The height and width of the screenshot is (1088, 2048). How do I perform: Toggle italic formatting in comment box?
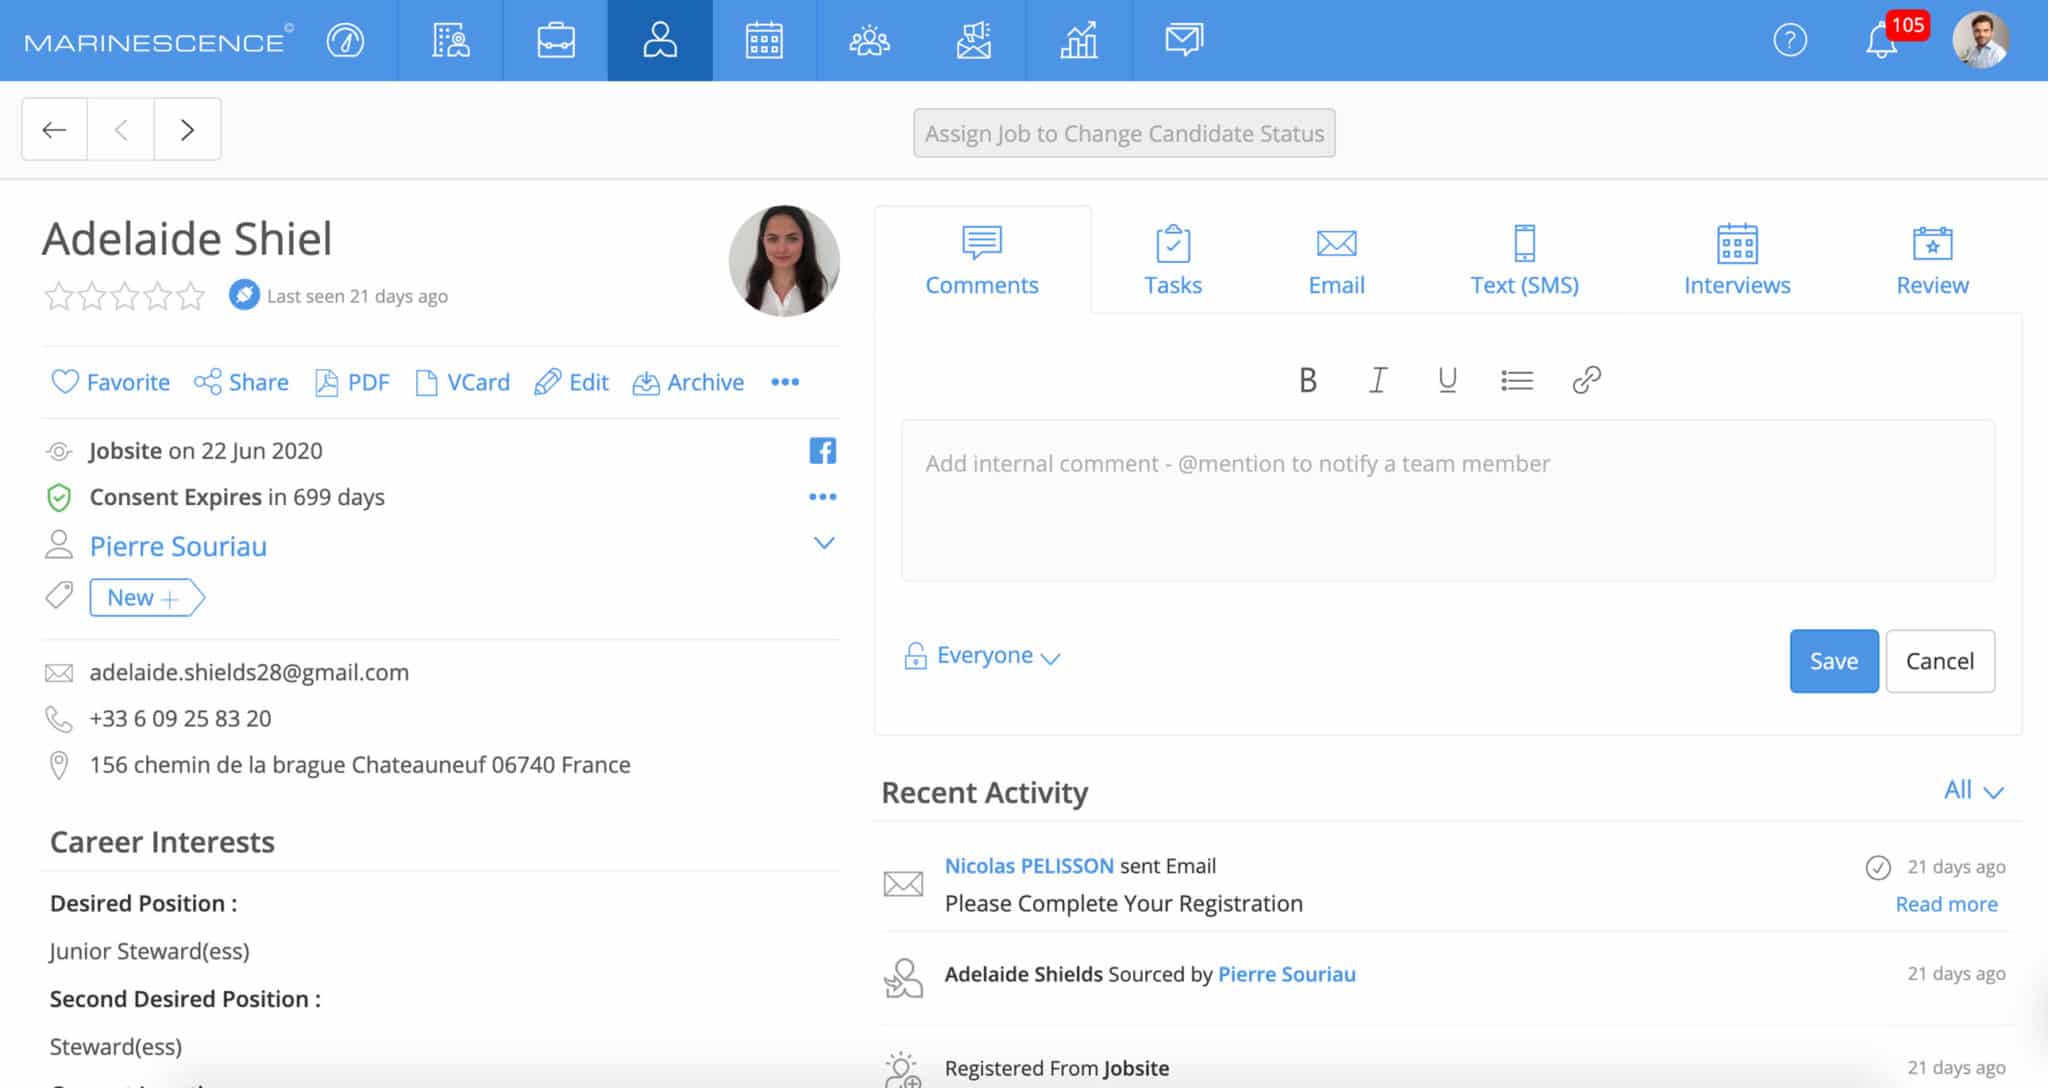click(x=1378, y=381)
